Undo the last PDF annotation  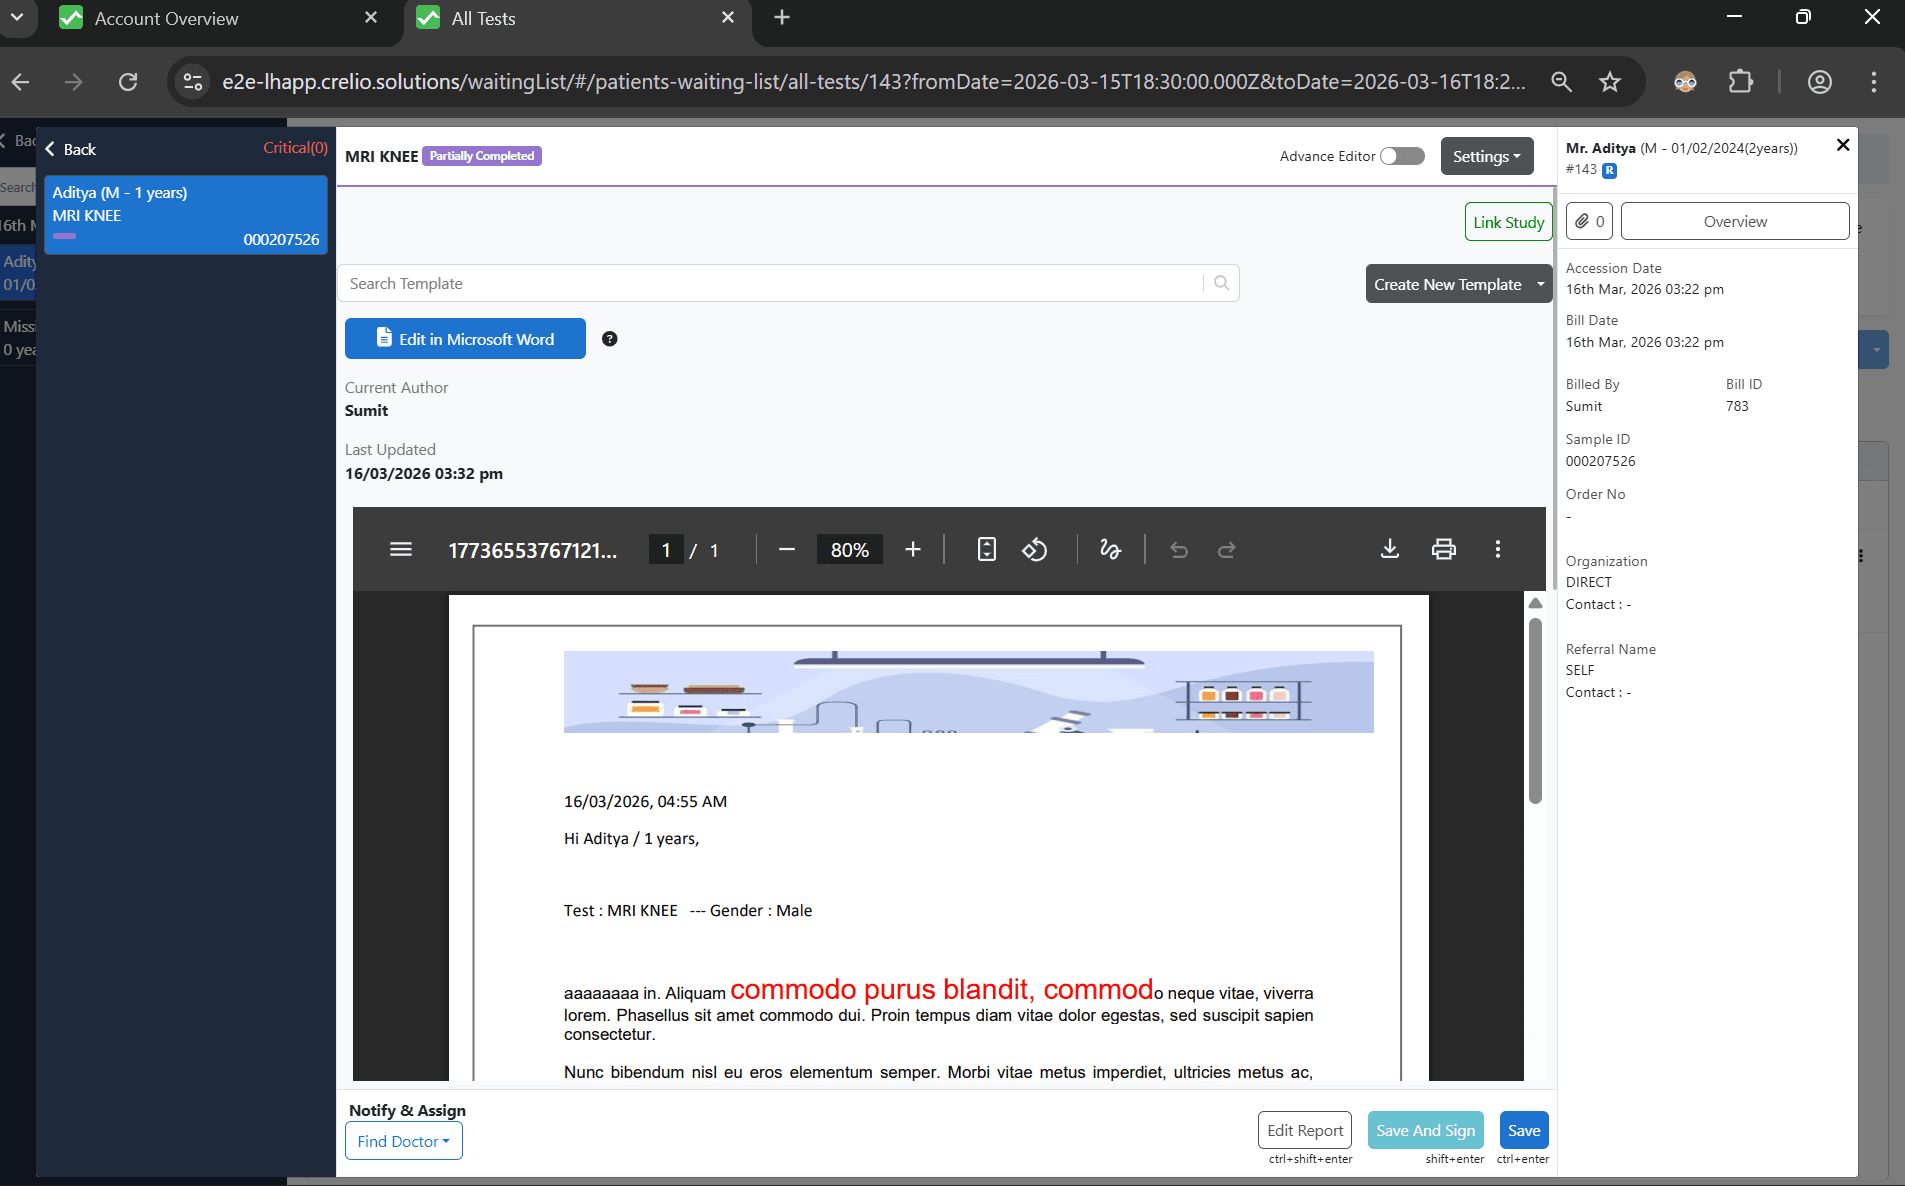click(x=1179, y=549)
